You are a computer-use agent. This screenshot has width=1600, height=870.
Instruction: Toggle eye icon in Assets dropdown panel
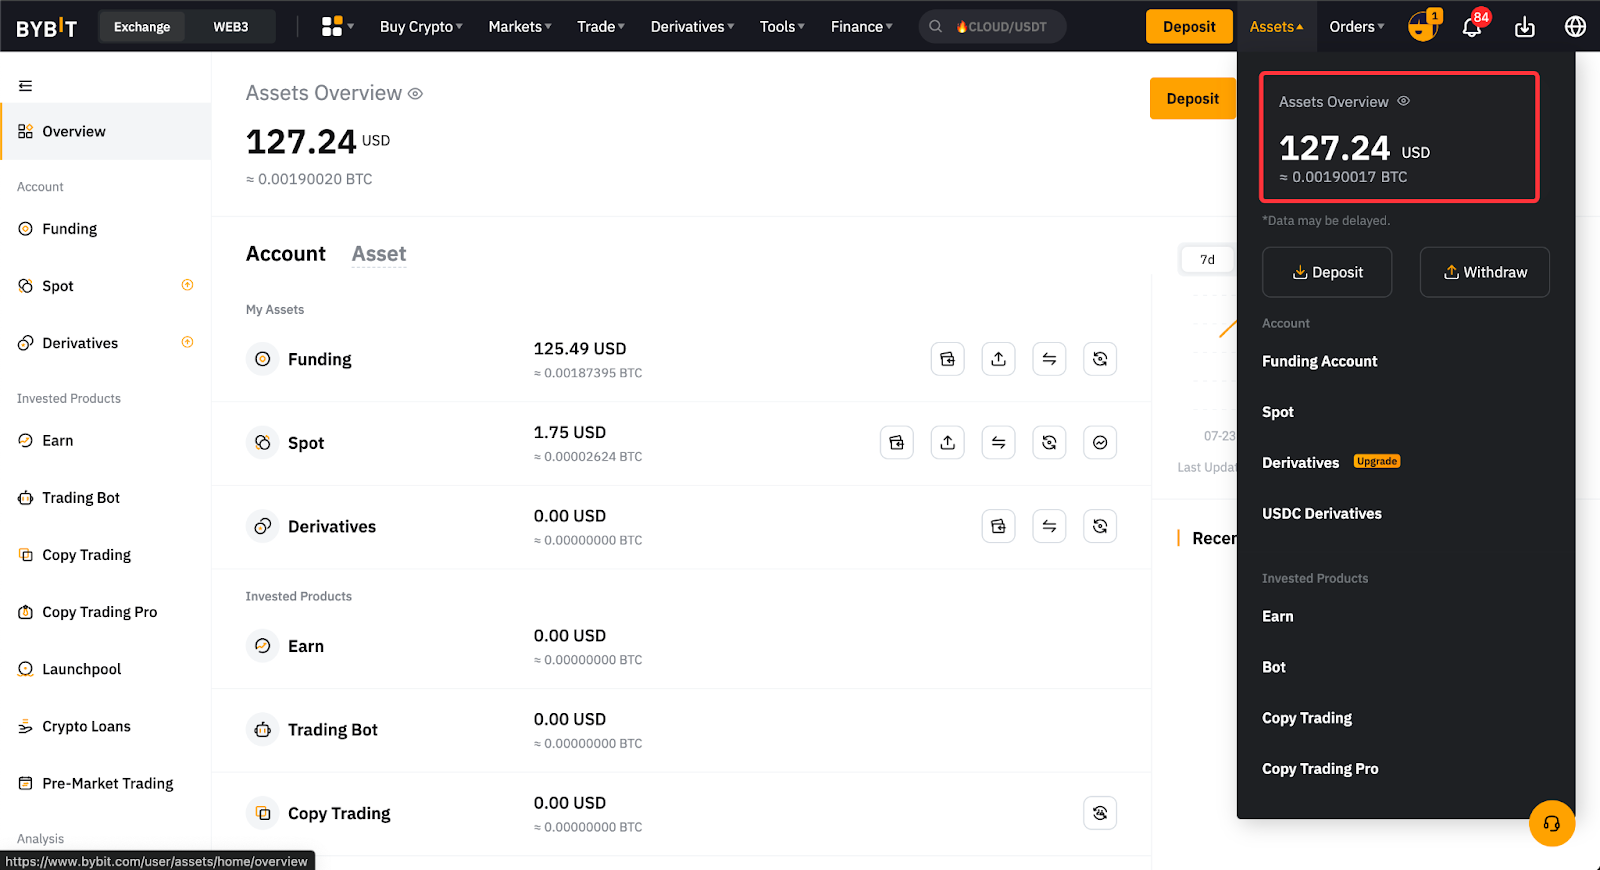tap(1403, 101)
